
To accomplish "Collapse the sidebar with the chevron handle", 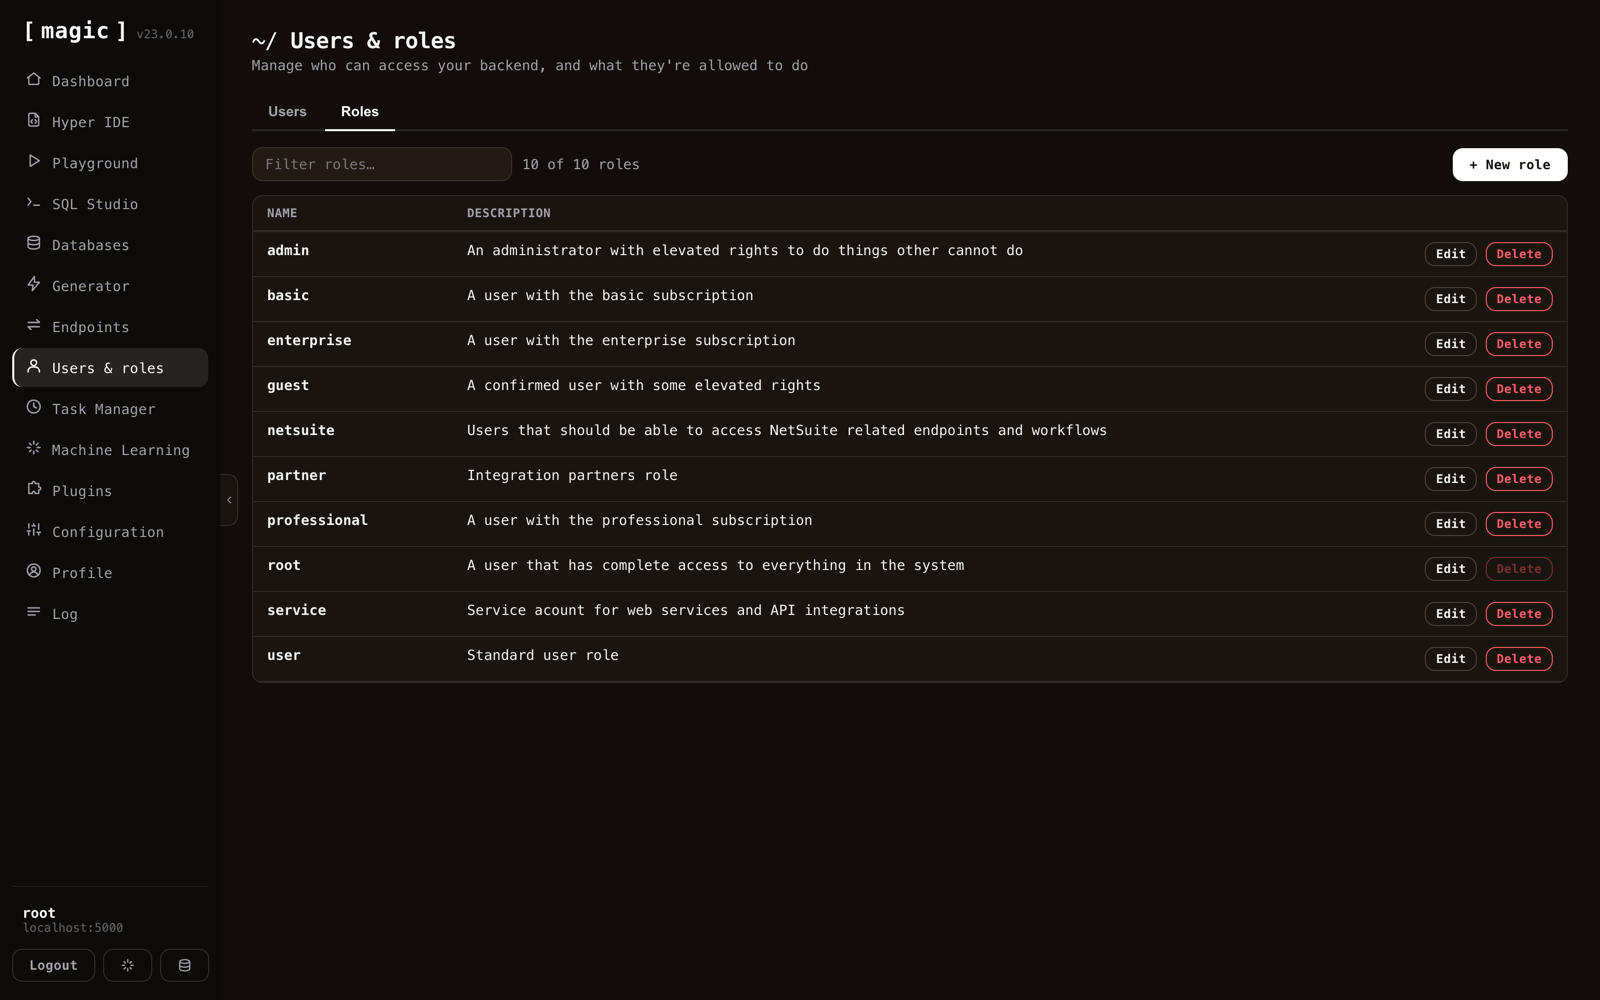I will pos(229,500).
